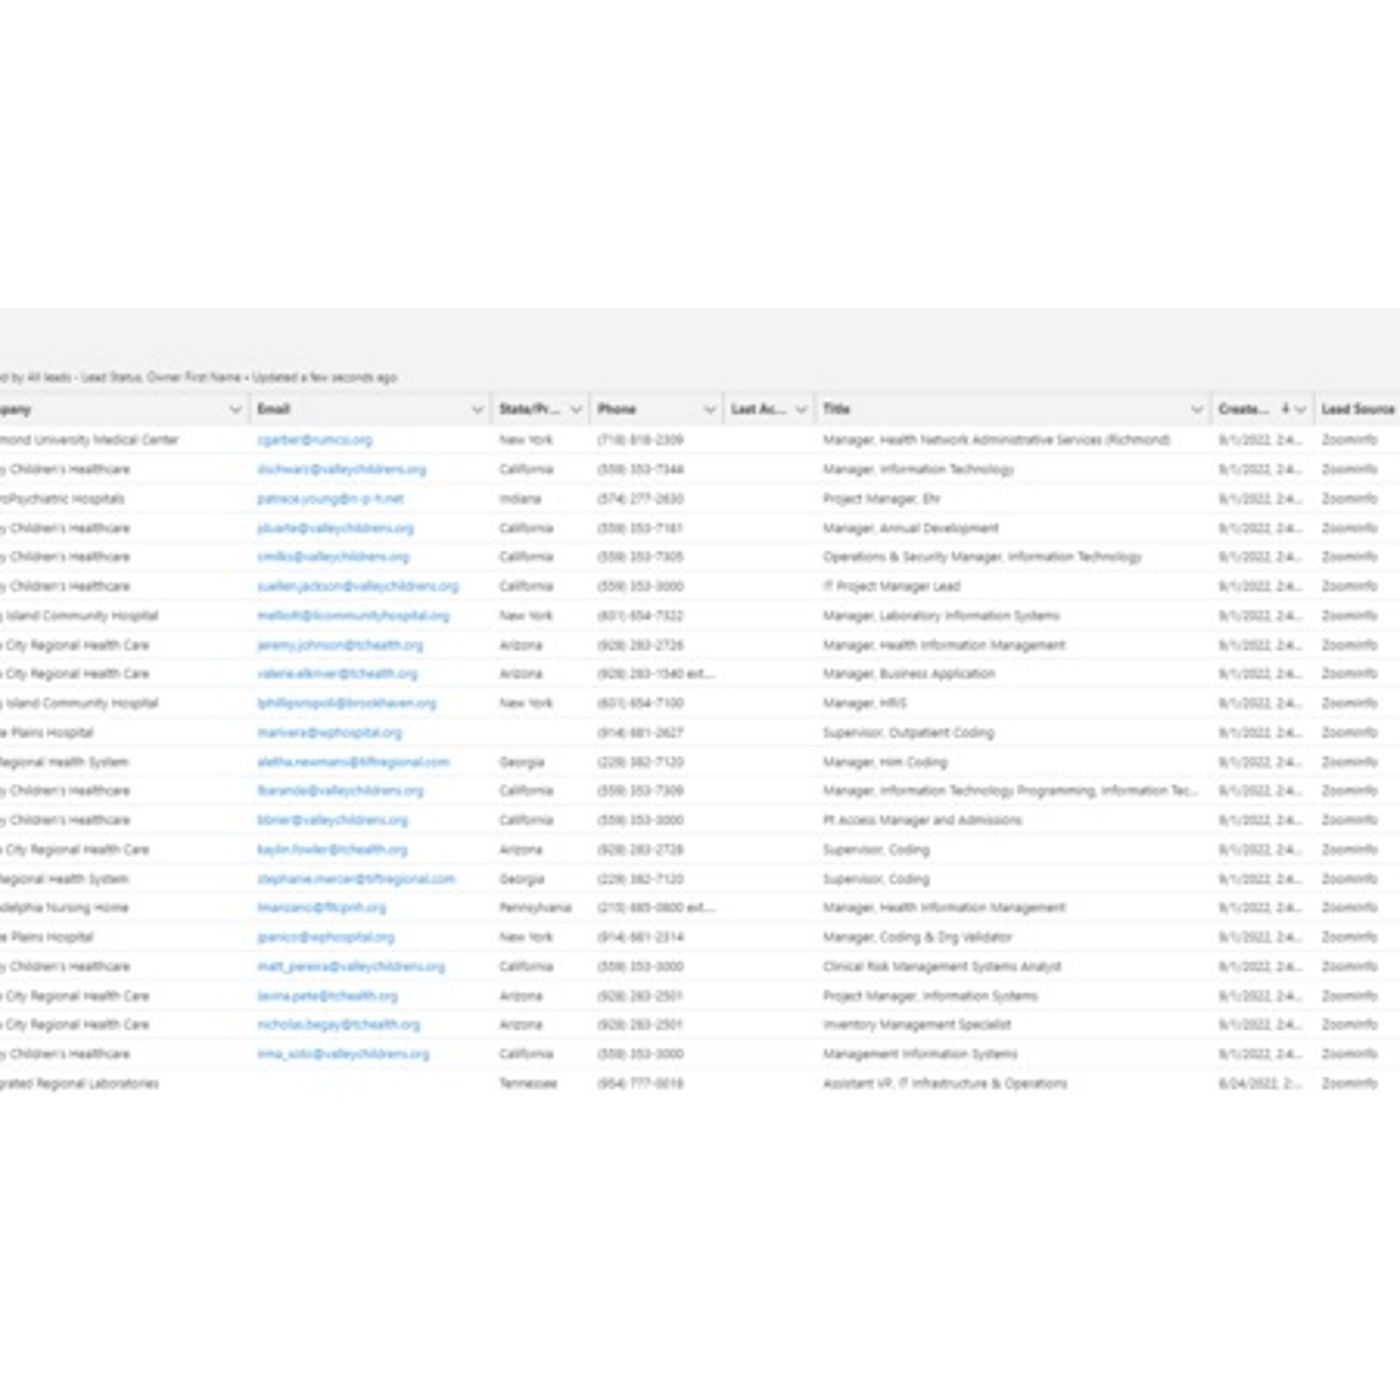
Task: Click the suellen.jackson@valleychildrens.org email
Action: pyautogui.click(x=357, y=586)
